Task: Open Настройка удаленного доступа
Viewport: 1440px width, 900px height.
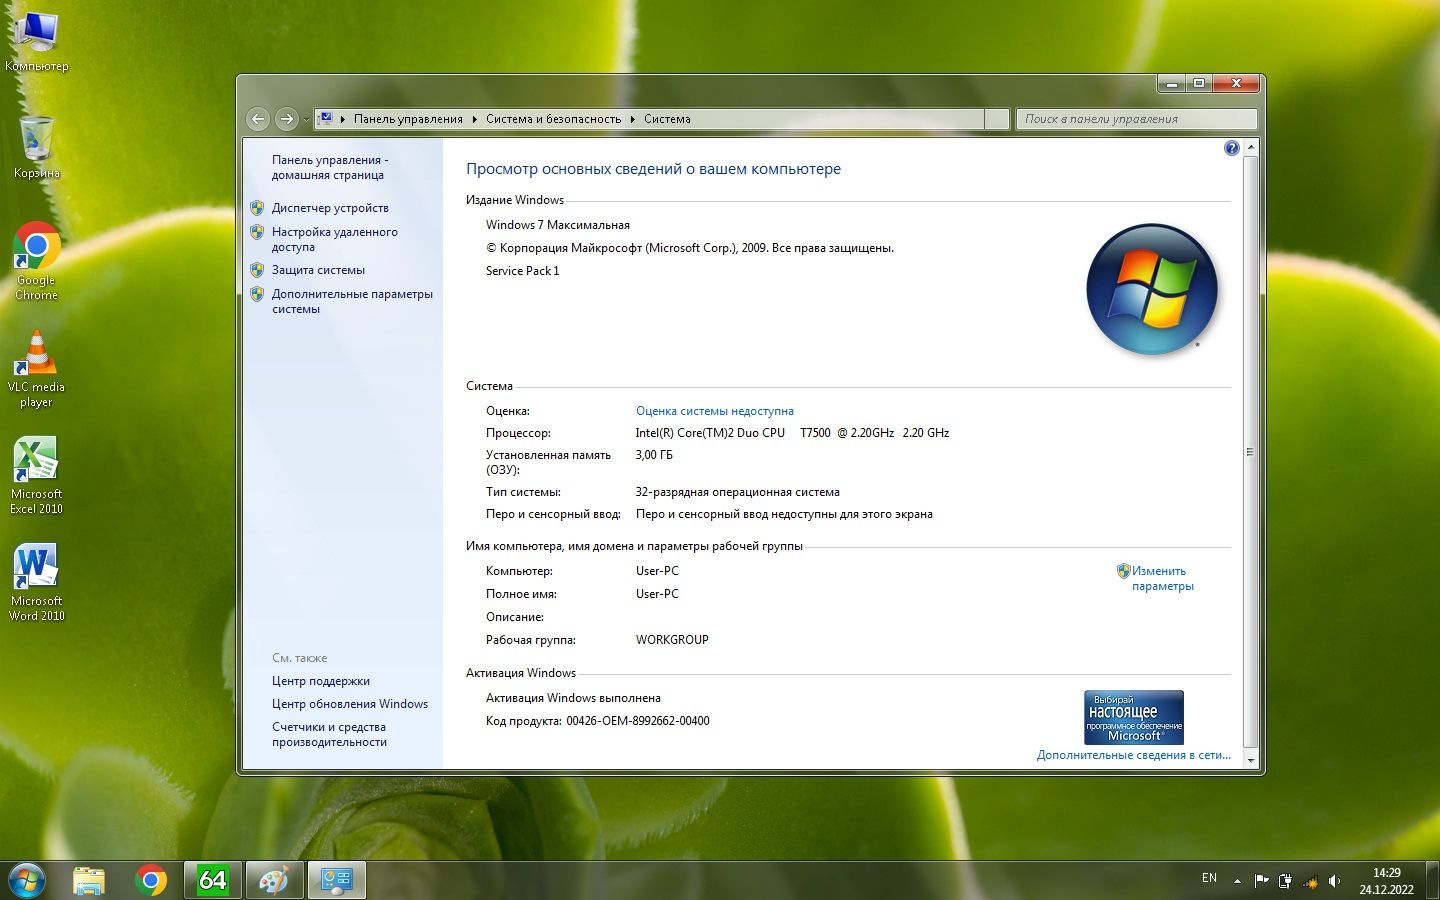Action: pos(334,239)
